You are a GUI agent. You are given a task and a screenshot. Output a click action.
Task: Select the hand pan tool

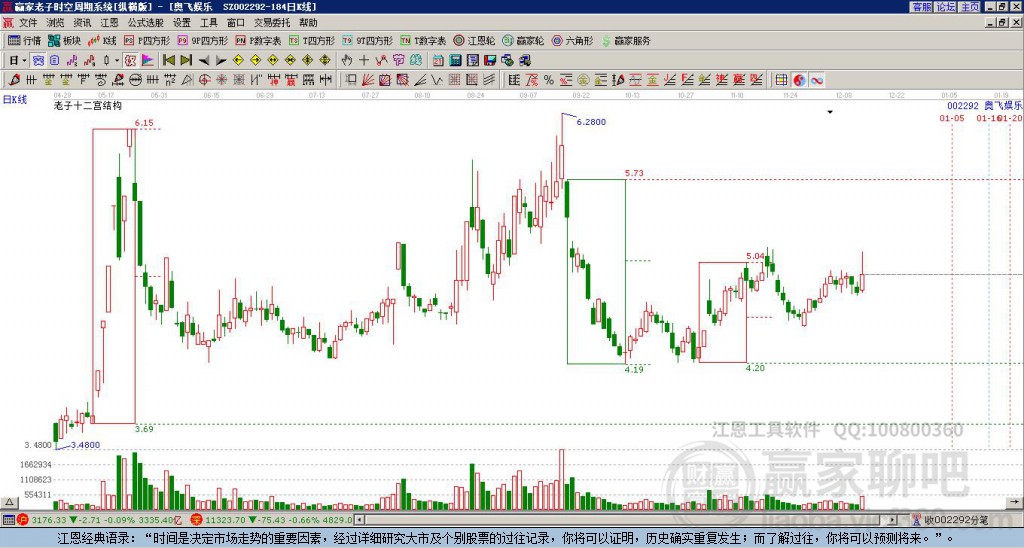347,60
